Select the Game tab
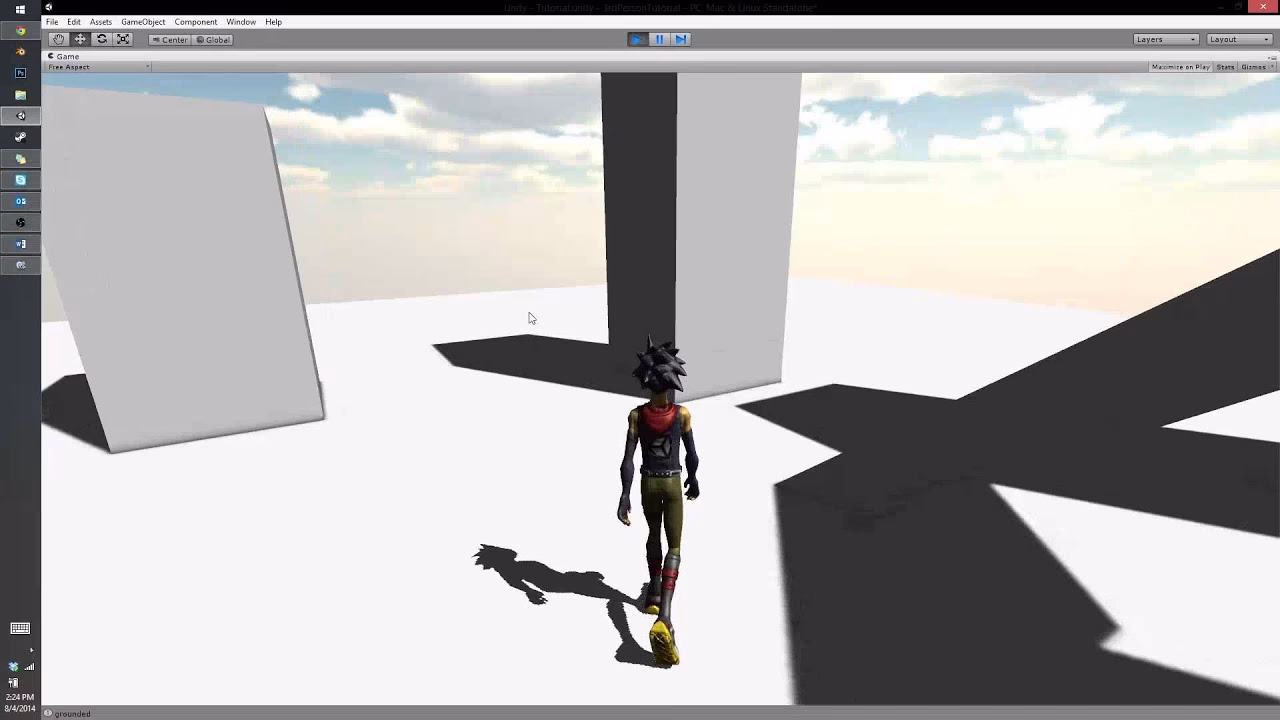Viewport: 1280px width, 720px height. pos(63,57)
